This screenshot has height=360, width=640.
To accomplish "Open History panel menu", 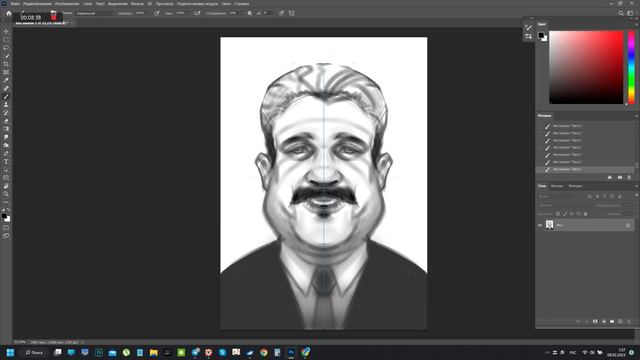I will tap(636, 116).
